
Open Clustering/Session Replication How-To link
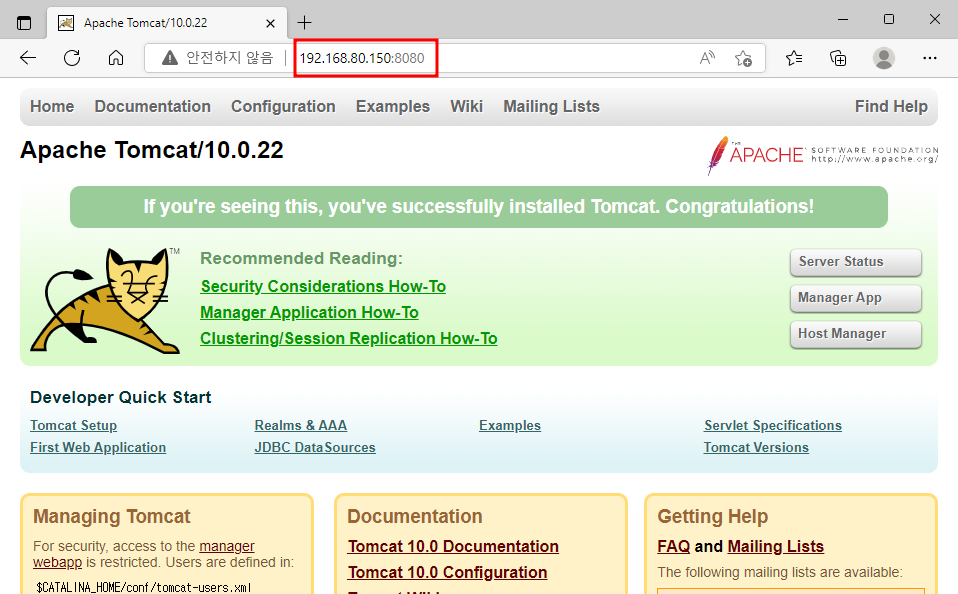(348, 339)
